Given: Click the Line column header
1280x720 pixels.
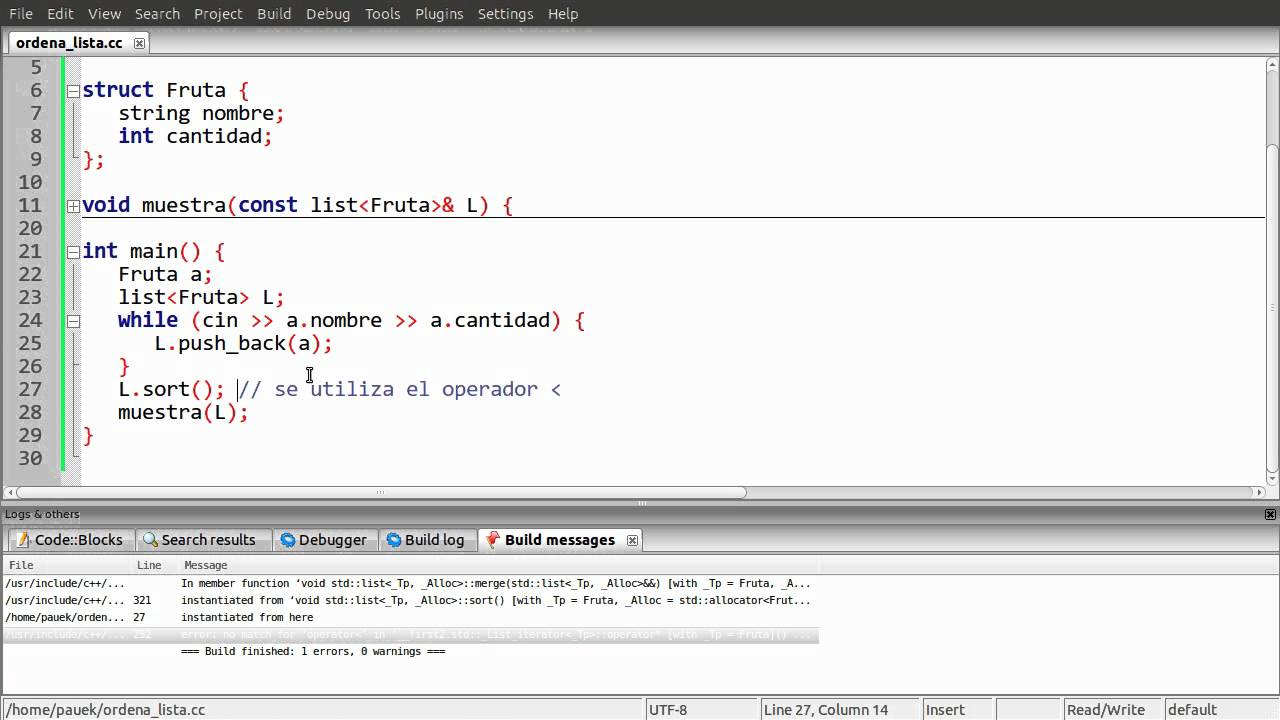Looking at the screenshot, I should (x=155, y=565).
